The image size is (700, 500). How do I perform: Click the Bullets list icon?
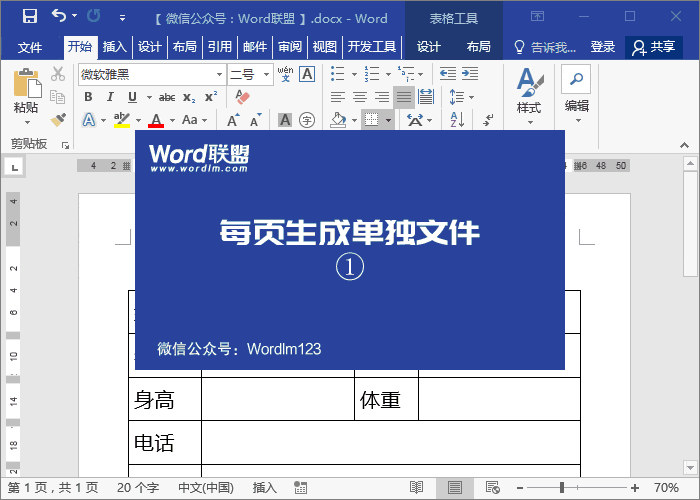tap(338, 74)
